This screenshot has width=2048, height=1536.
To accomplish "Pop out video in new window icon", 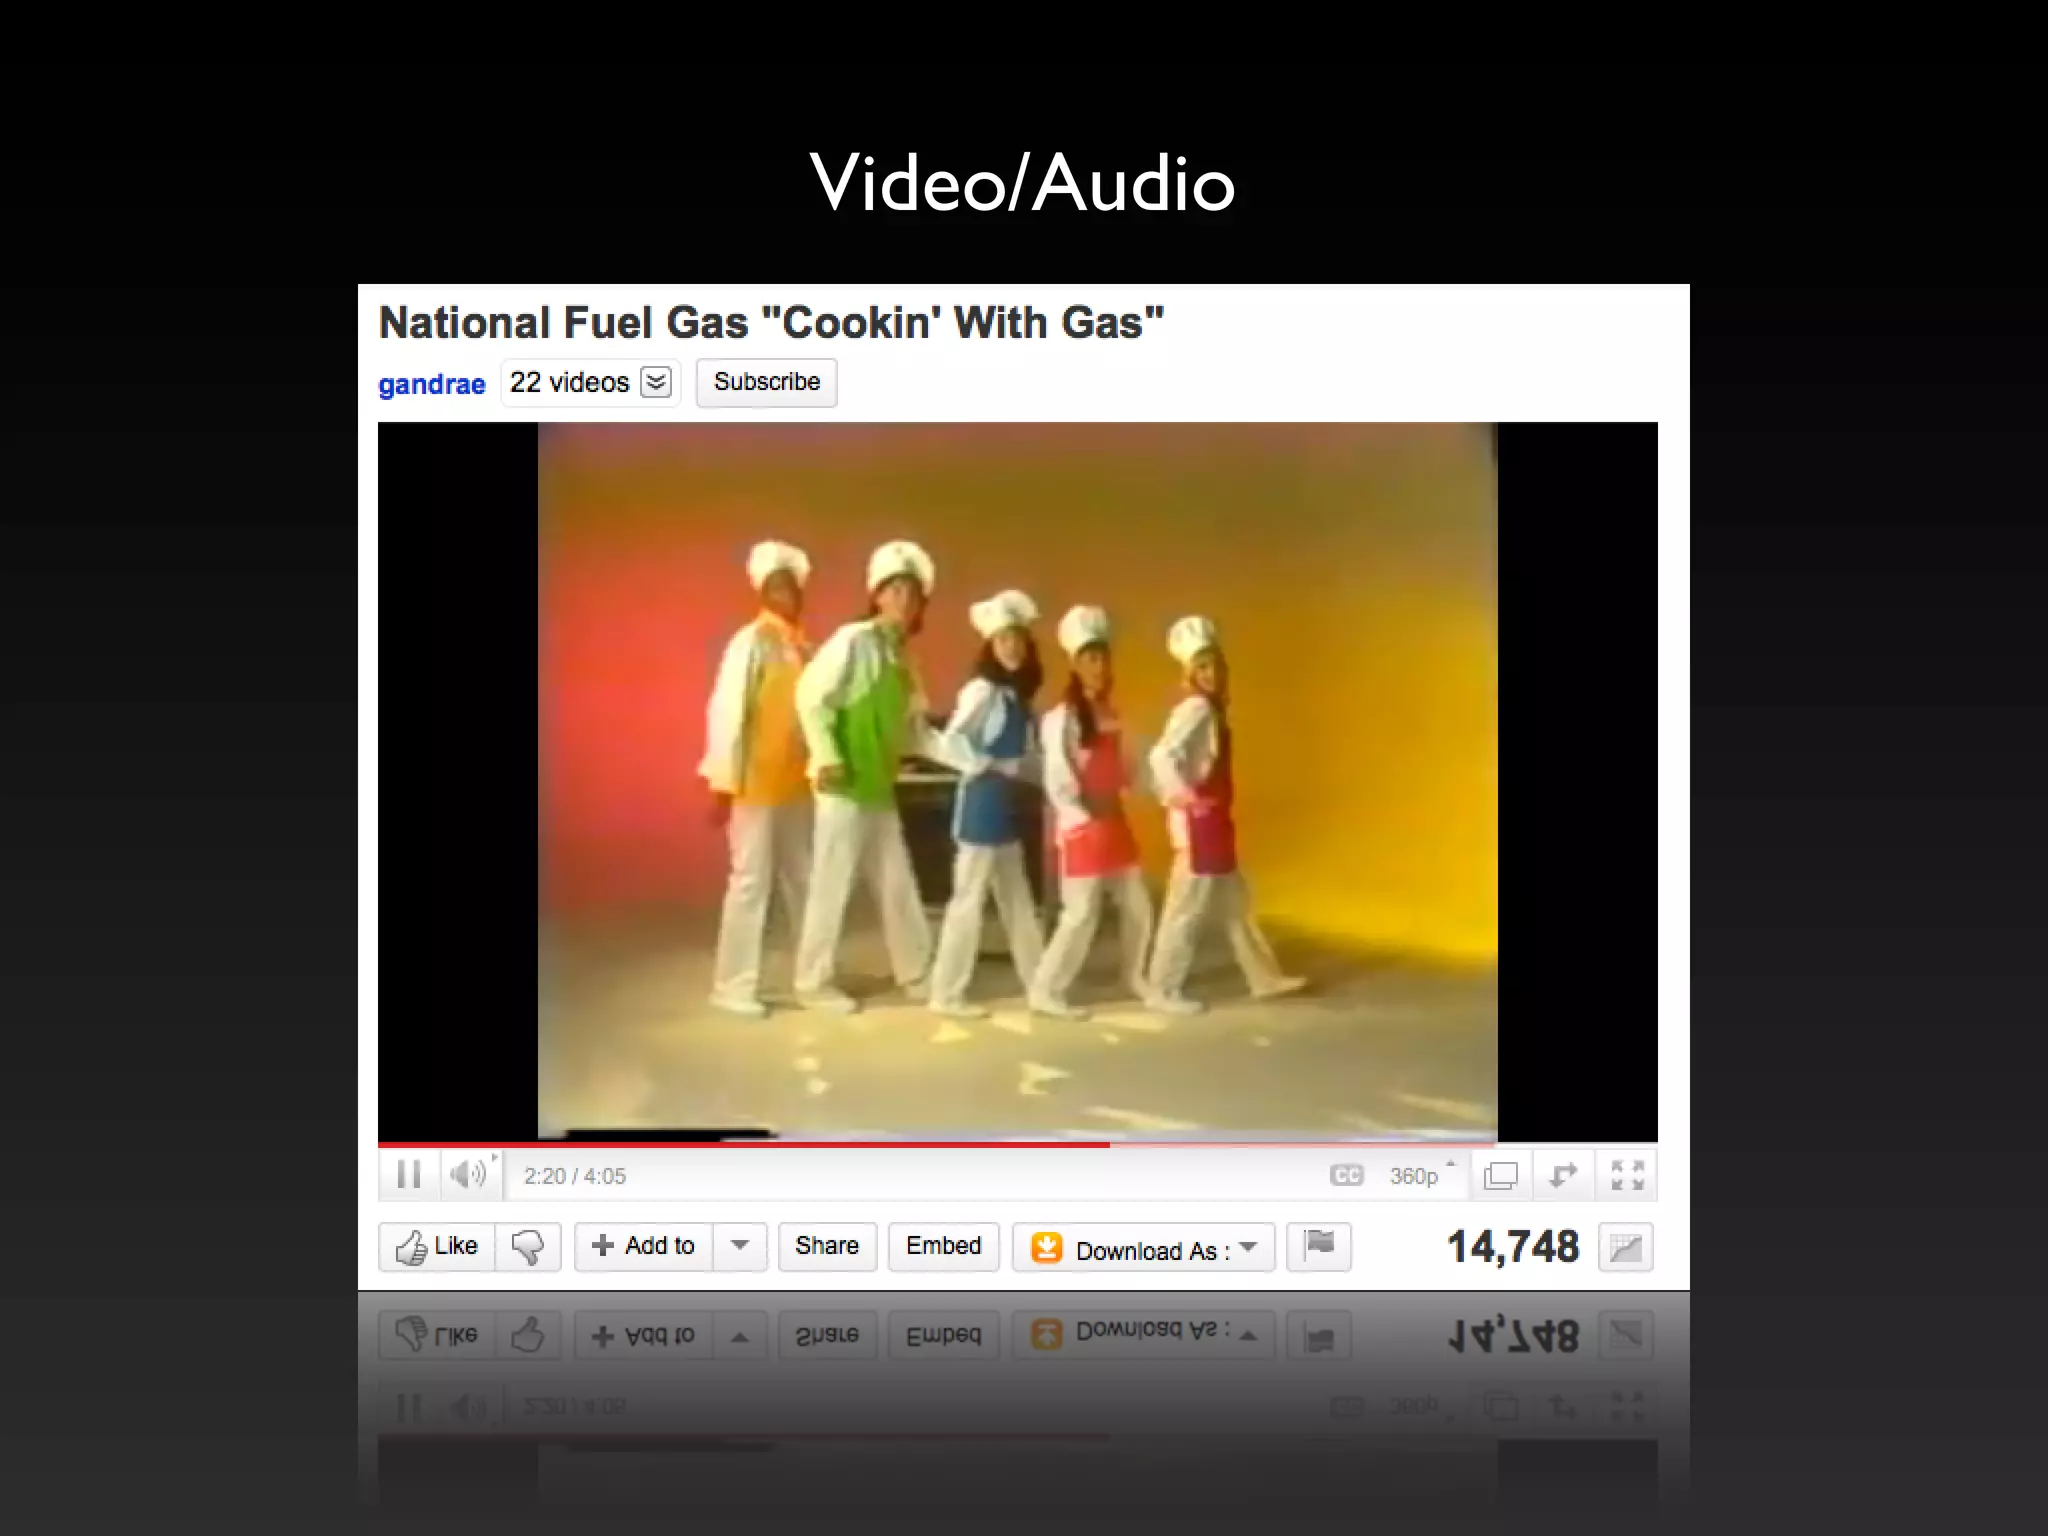I will [x=1500, y=1175].
